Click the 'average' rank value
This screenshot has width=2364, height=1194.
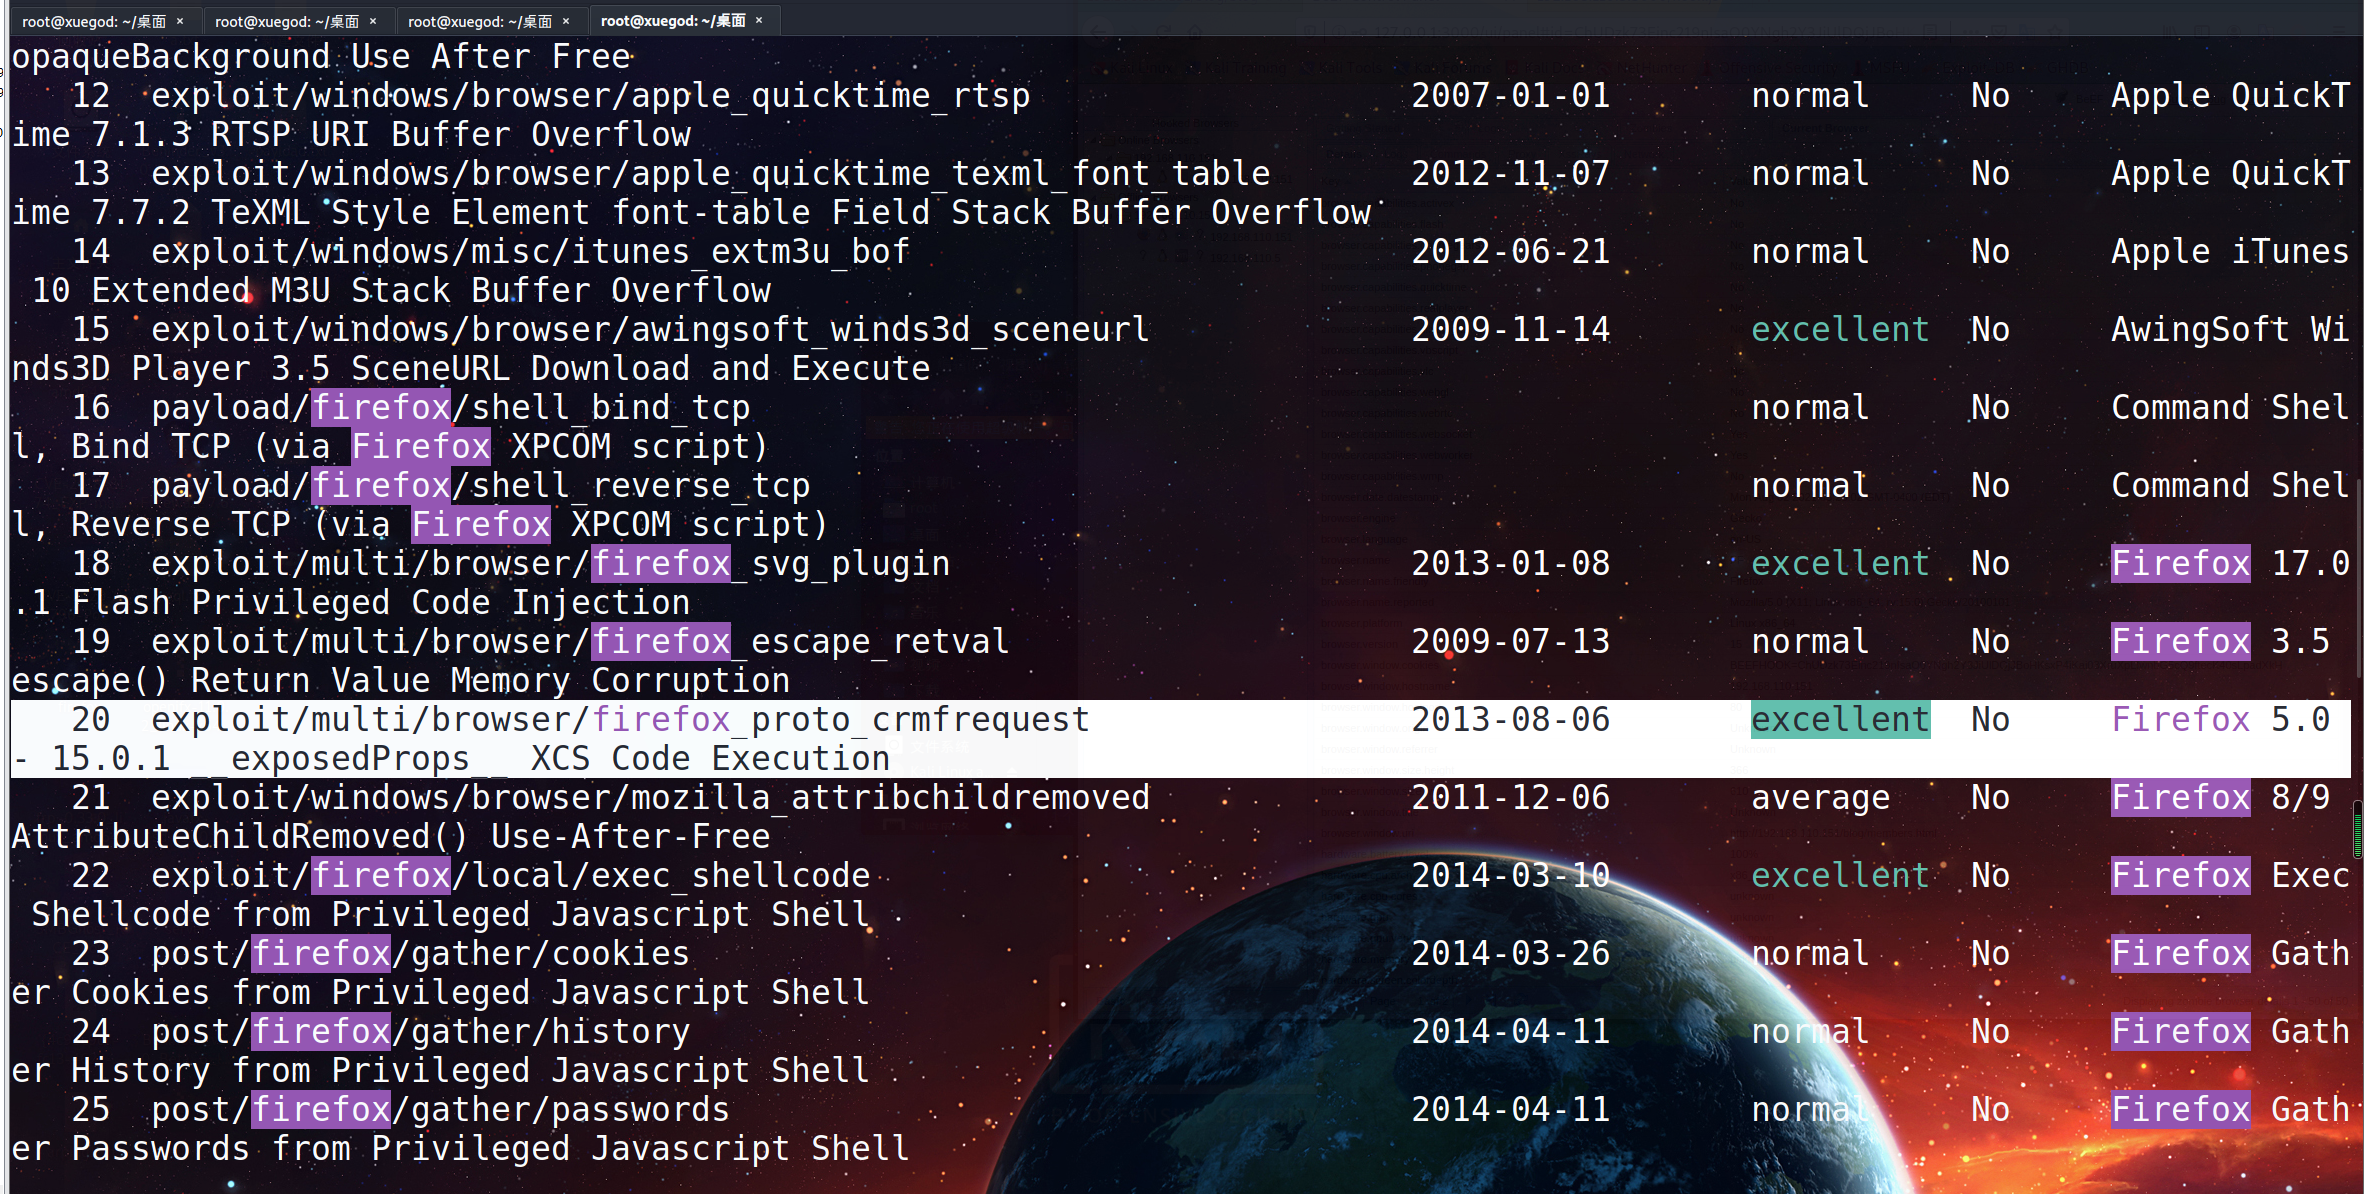tap(1820, 798)
